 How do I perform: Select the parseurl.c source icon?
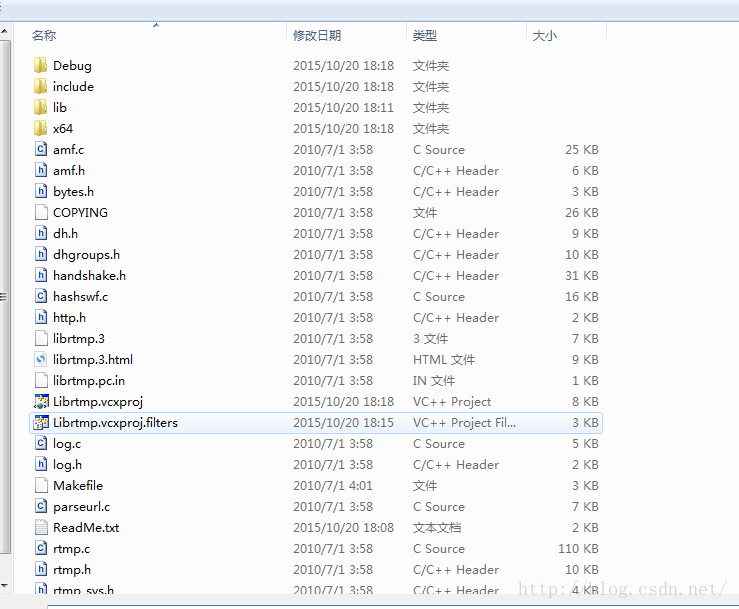coord(41,506)
